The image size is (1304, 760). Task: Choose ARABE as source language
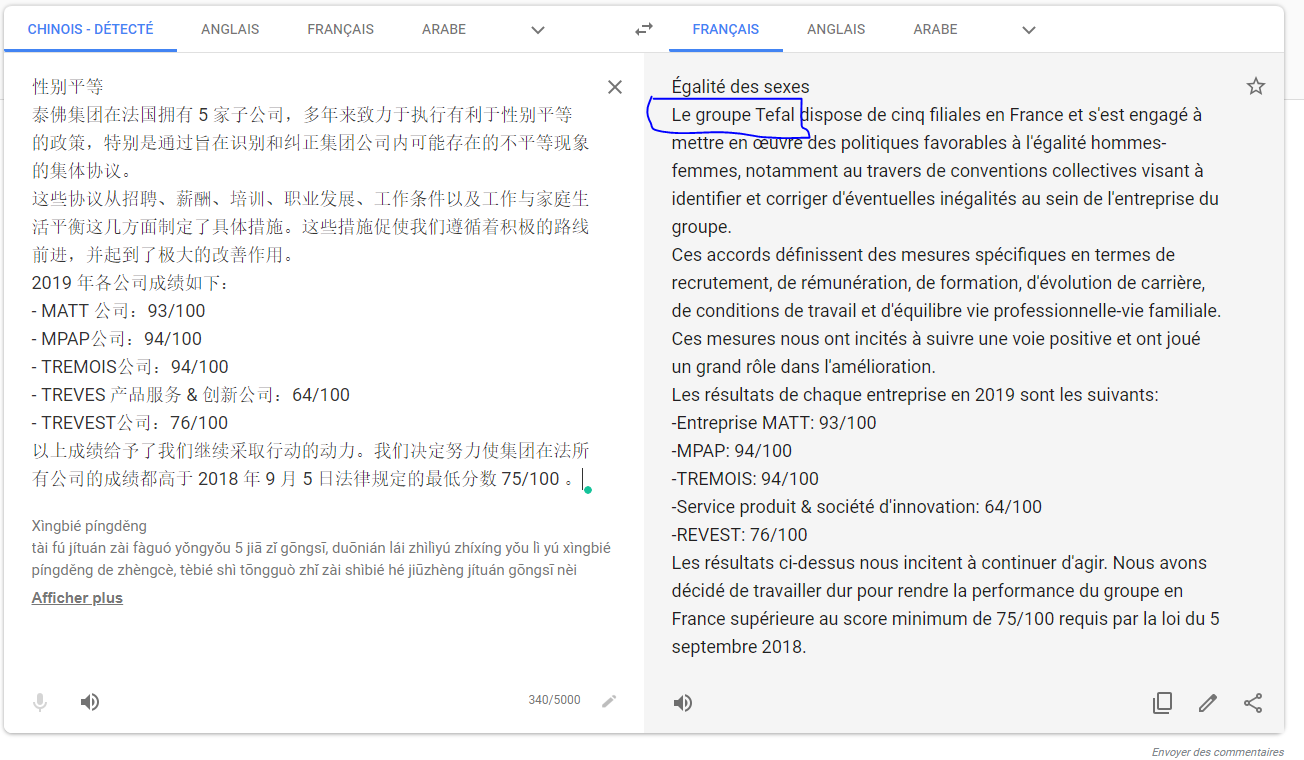point(444,29)
